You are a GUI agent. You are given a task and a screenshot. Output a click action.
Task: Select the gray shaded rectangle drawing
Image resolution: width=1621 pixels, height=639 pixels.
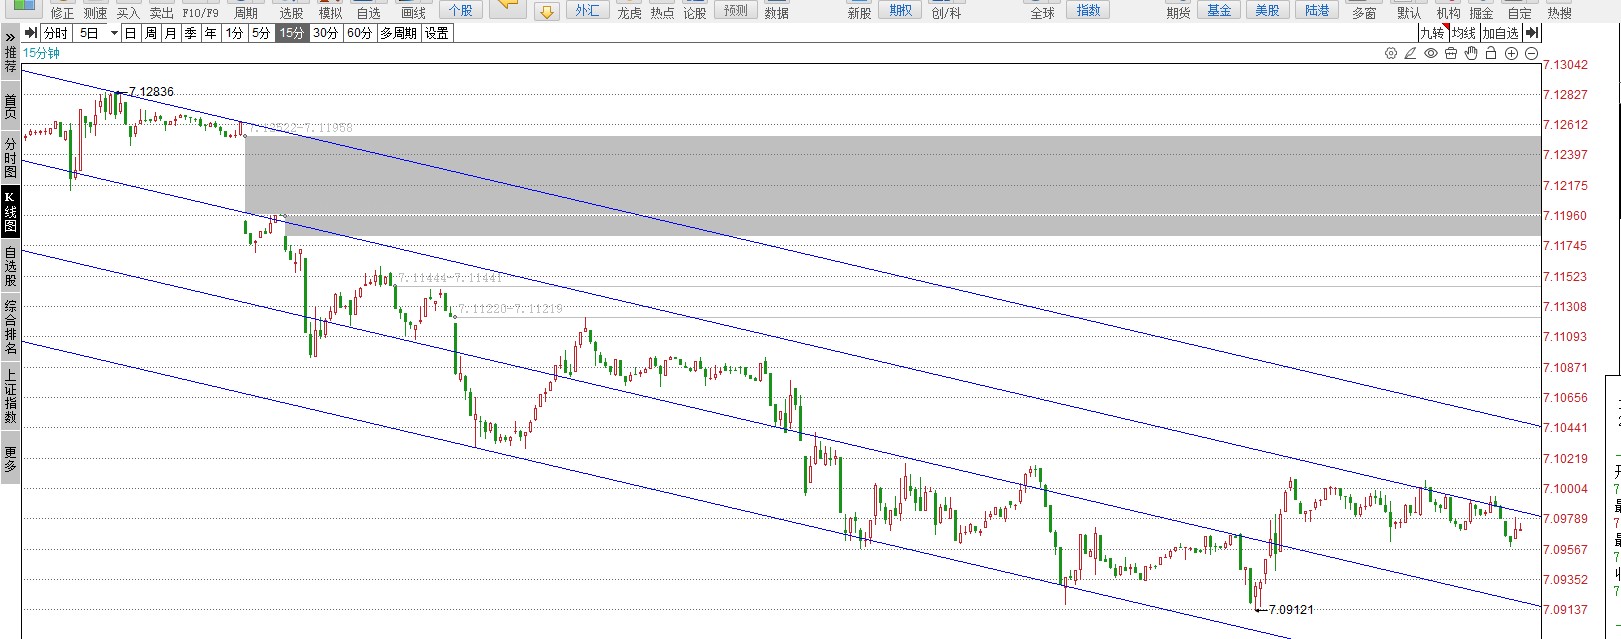[x=892, y=186]
